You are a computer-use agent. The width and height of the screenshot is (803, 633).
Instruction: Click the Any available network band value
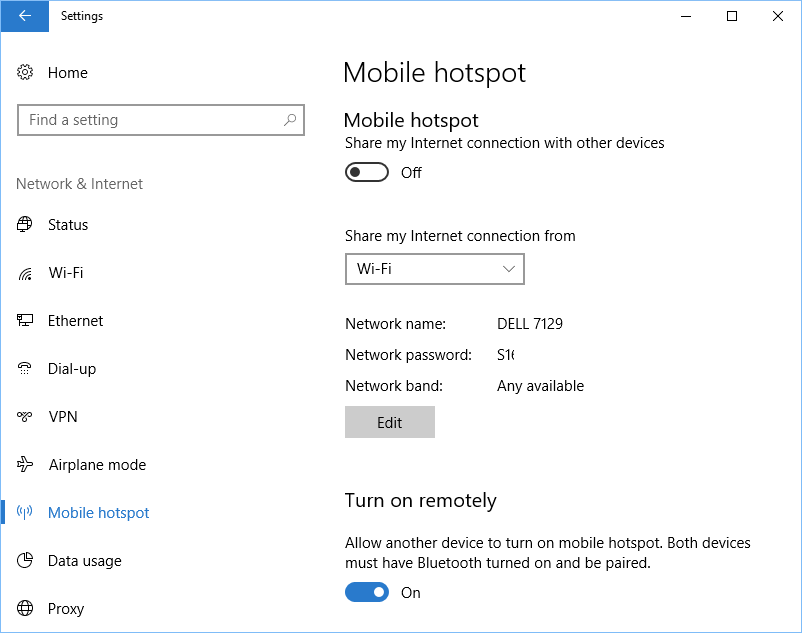pyautogui.click(x=540, y=386)
